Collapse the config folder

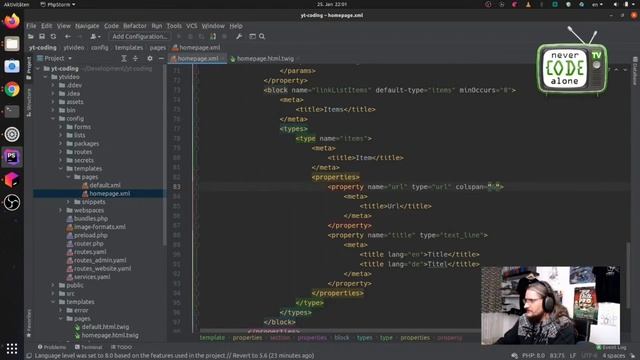53,118
